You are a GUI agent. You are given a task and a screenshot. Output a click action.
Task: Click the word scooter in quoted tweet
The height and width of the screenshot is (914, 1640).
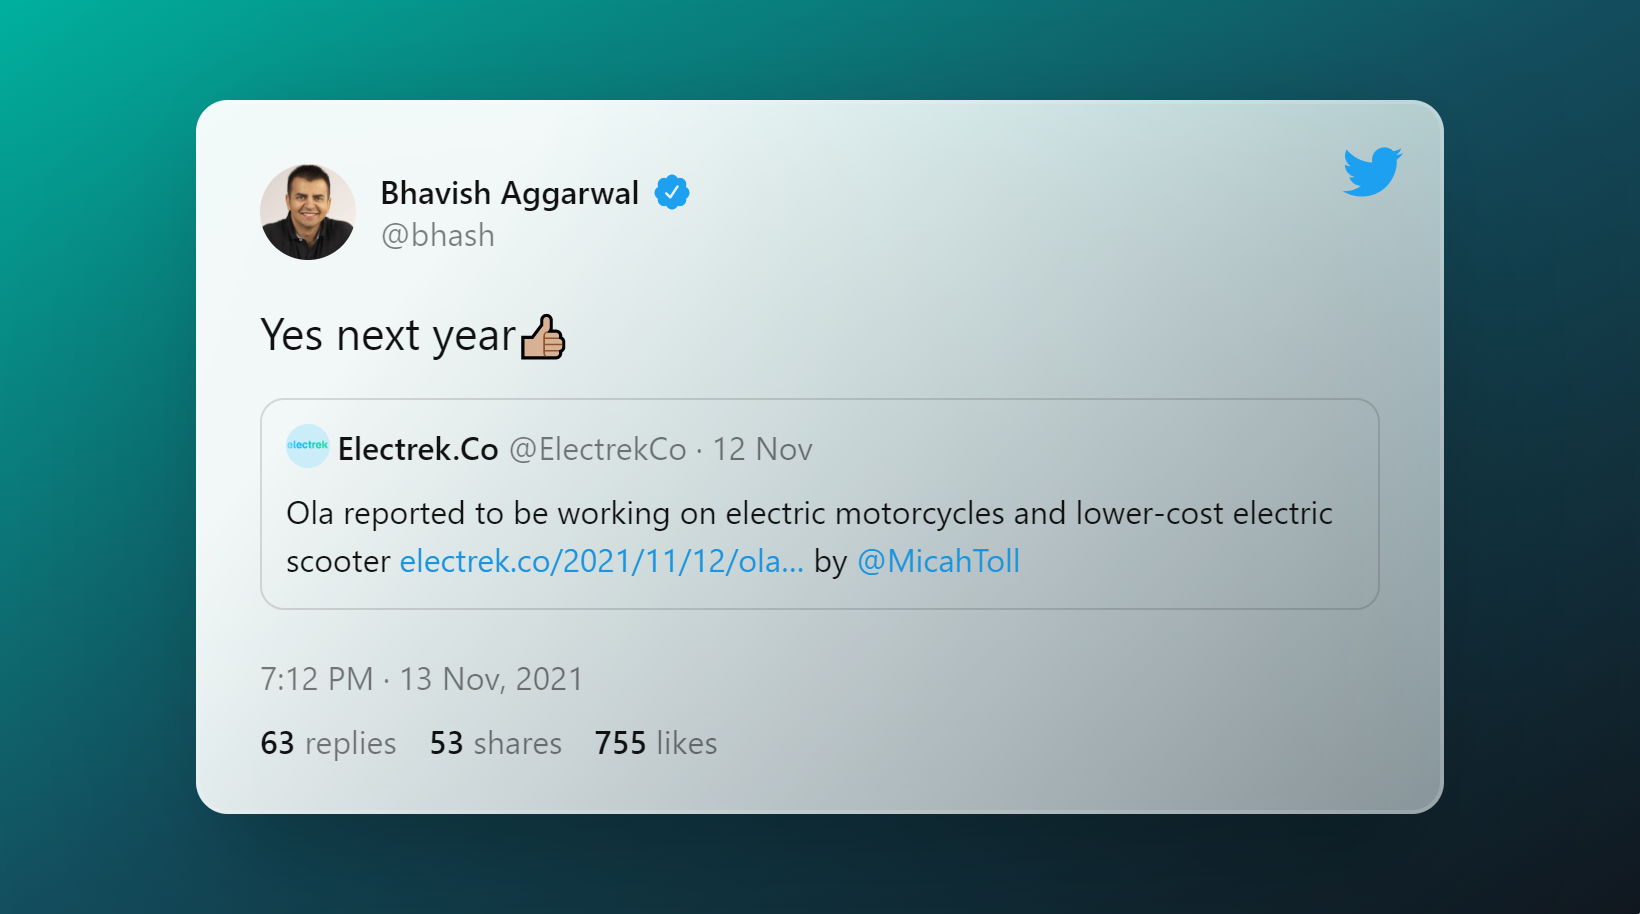tap(338, 561)
